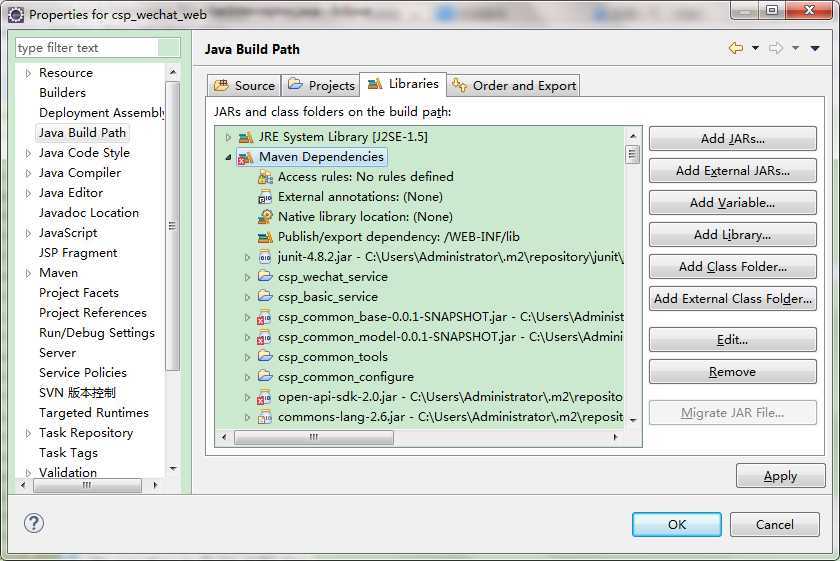Click the type filter text field
The height and width of the screenshot is (561, 840).
[98, 48]
